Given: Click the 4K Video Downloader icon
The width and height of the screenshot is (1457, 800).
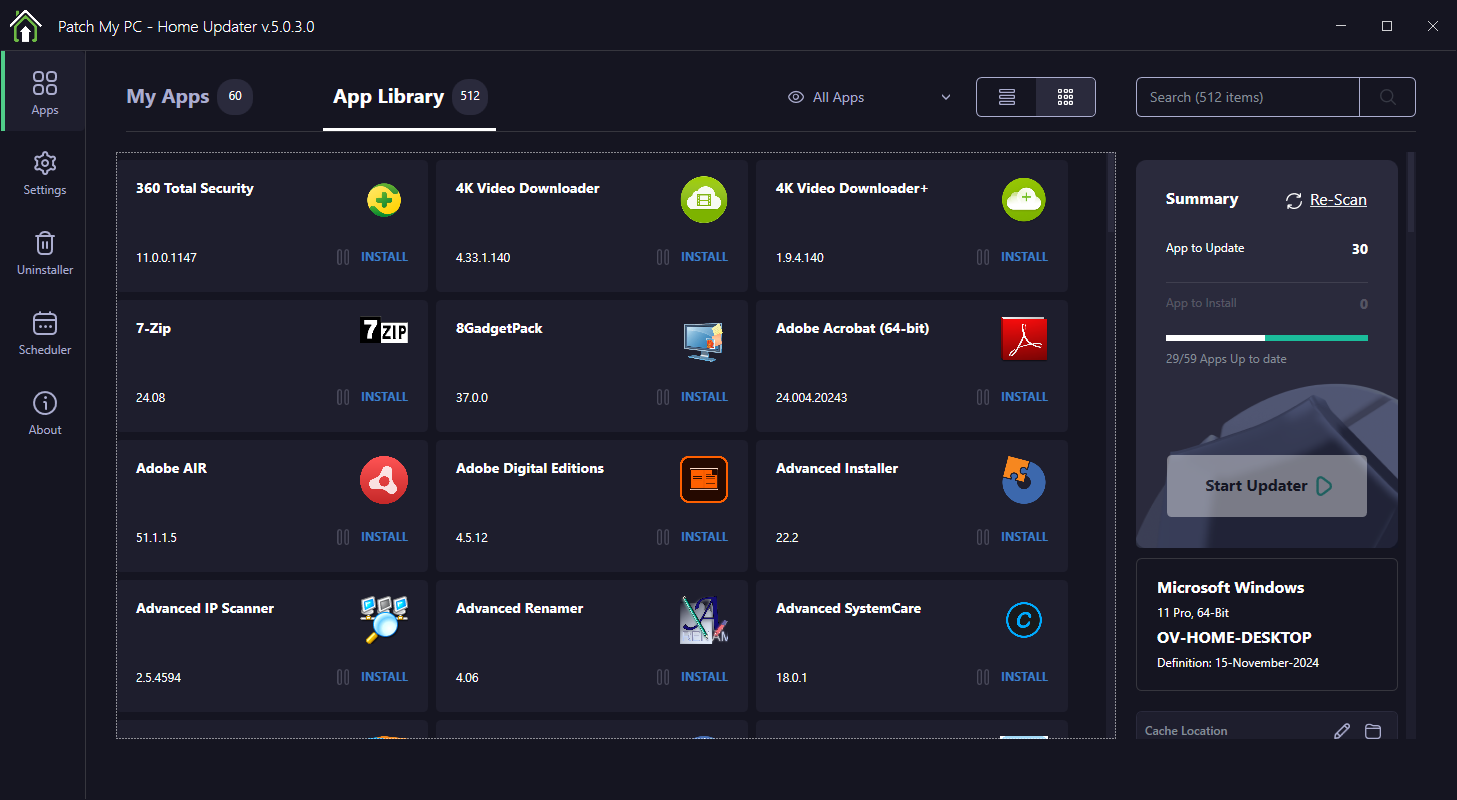Looking at the screenshot, I should (x=704, y=200).
